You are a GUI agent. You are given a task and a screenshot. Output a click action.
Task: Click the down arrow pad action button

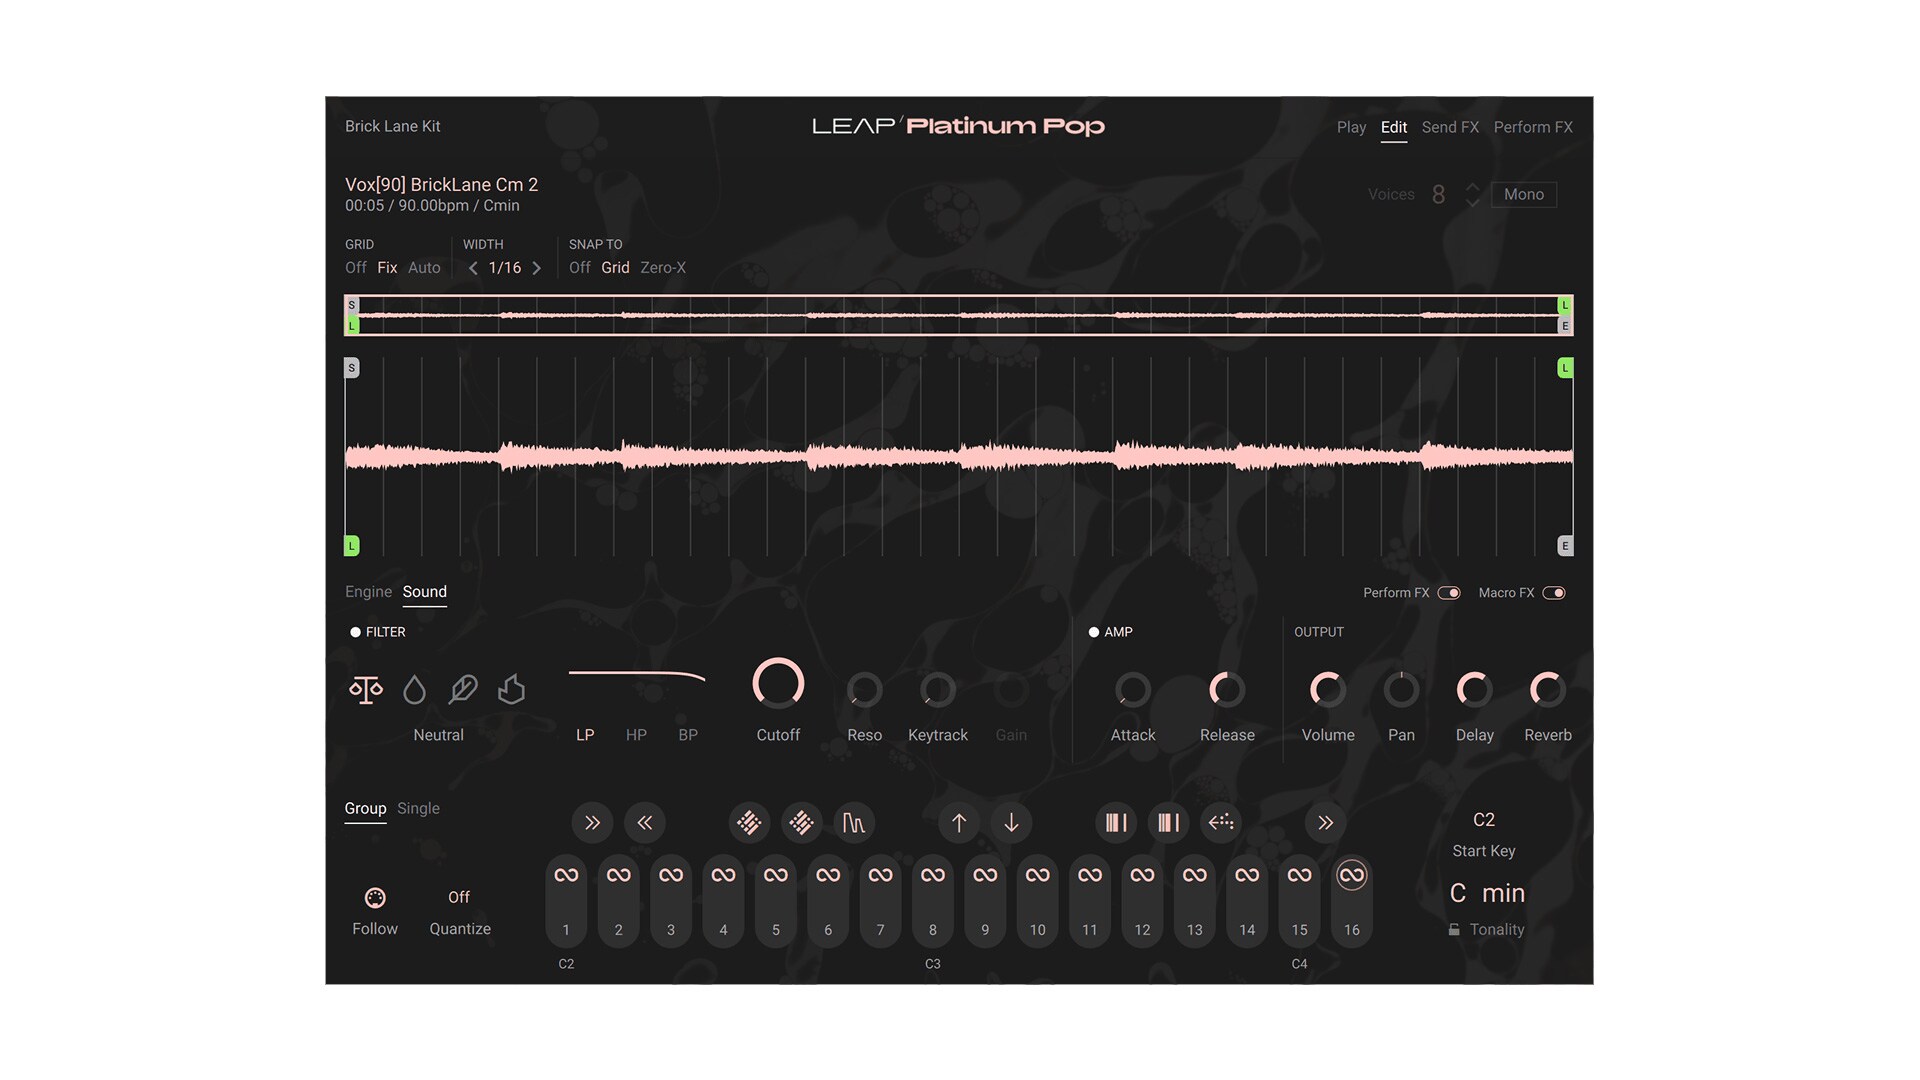(x=1011, y=823)
